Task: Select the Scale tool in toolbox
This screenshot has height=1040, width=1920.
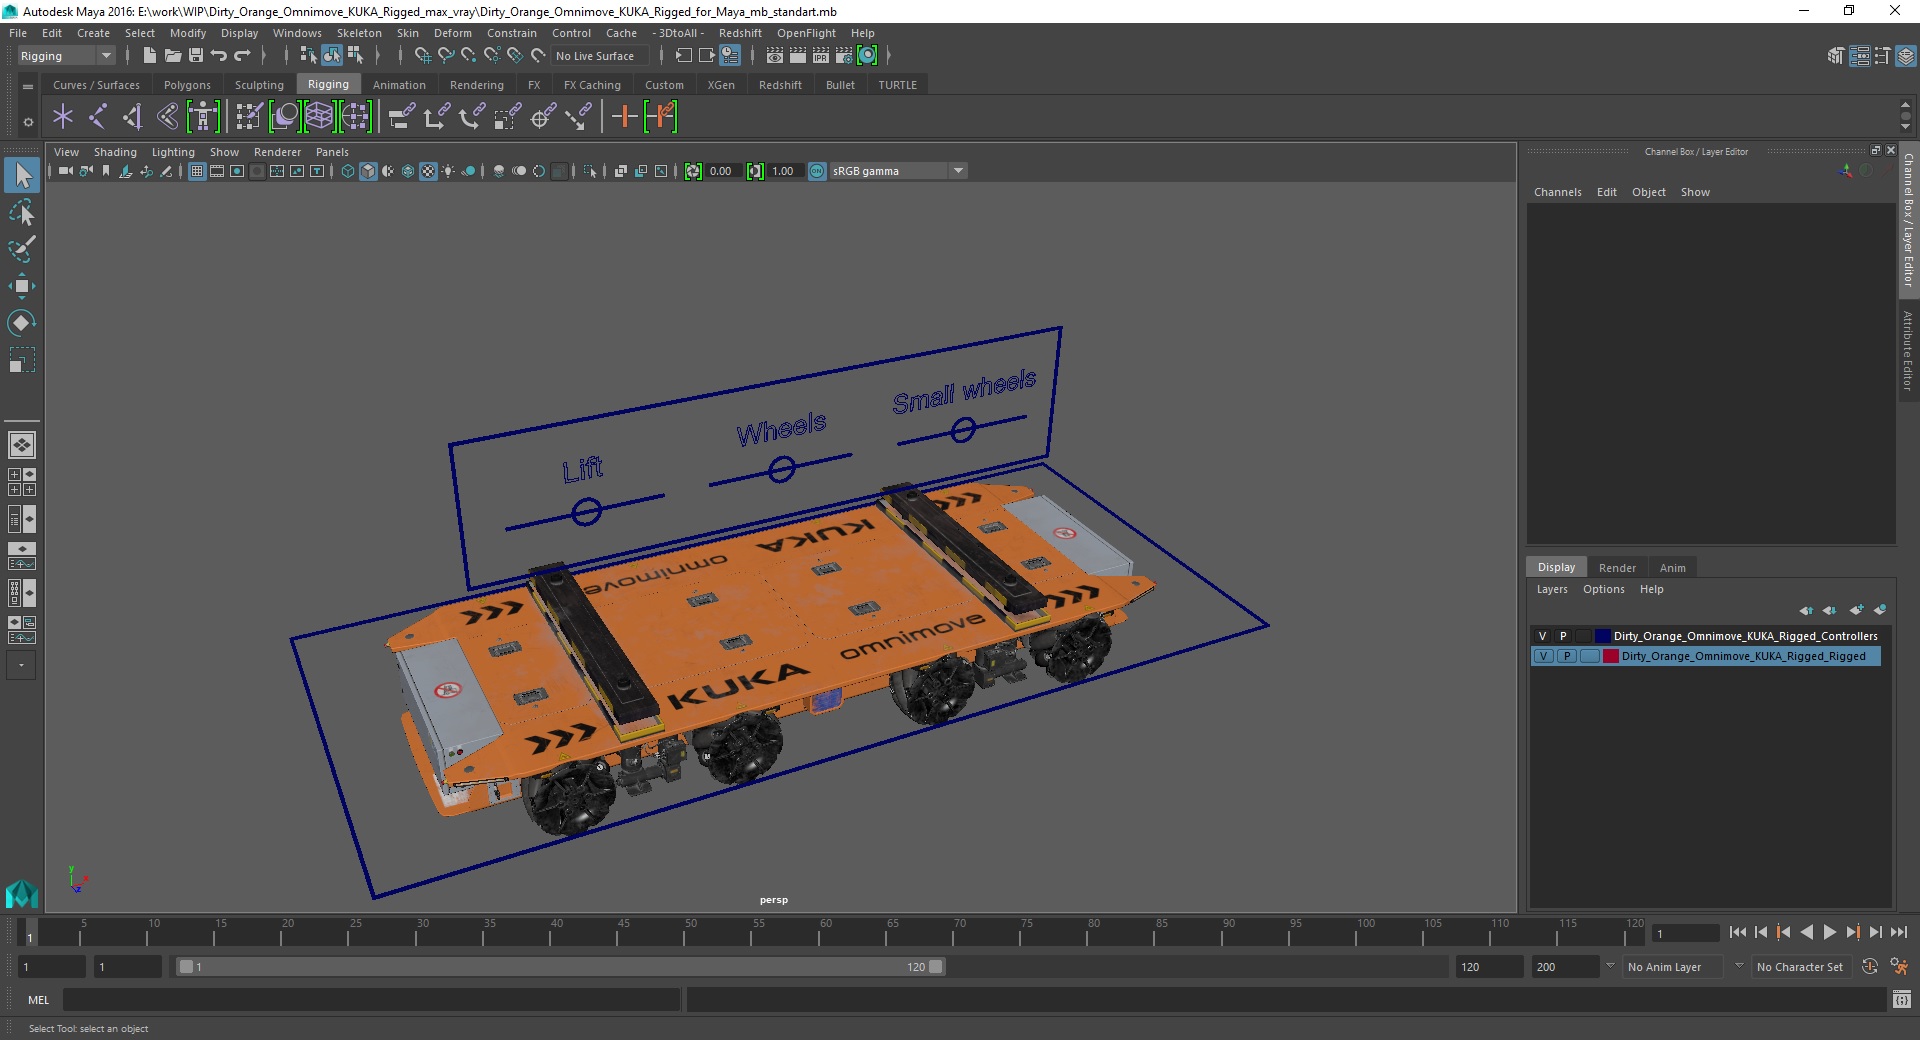Action: click(x=22, y=359)
